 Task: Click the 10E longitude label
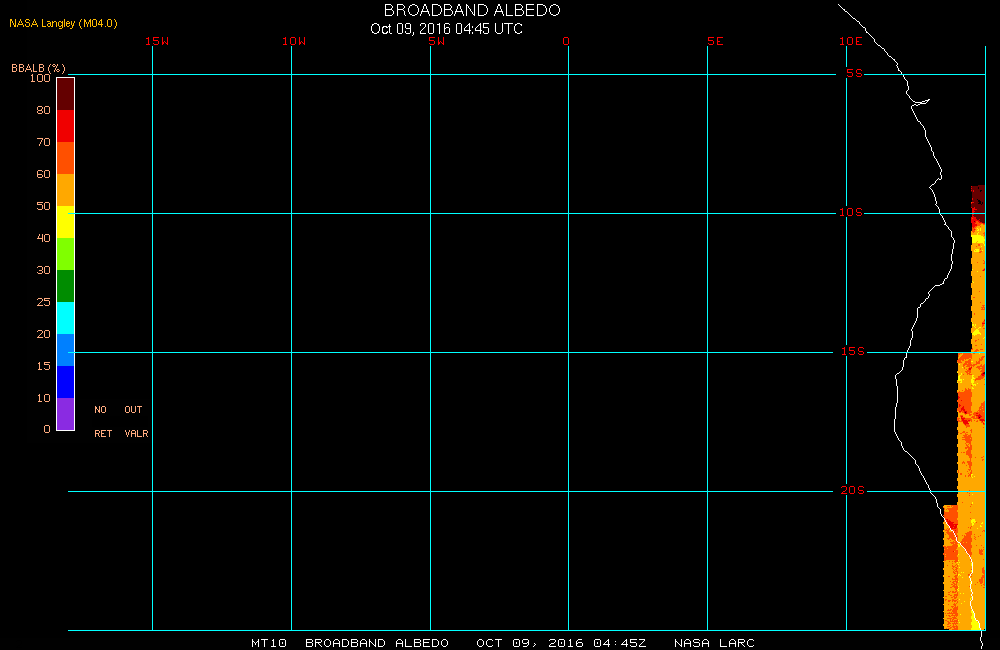[x=851, y=41]
